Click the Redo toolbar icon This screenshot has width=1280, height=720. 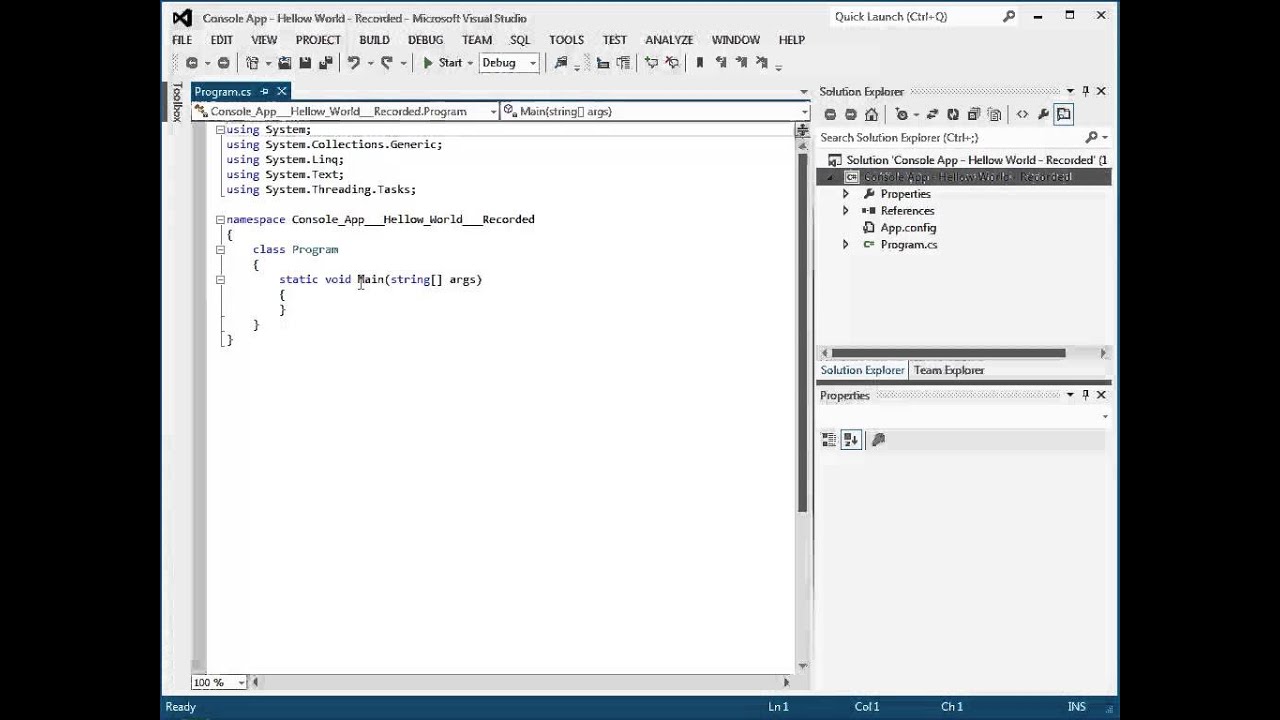(x=387, y=63)
